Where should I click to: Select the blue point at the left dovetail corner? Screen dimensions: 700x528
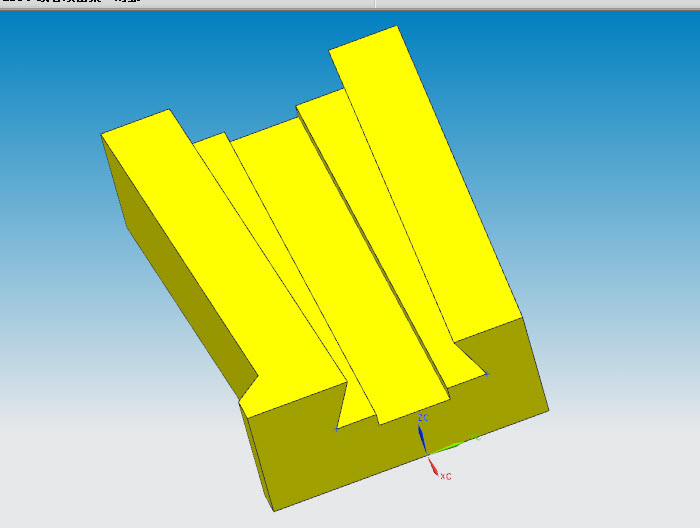[337, 429]
